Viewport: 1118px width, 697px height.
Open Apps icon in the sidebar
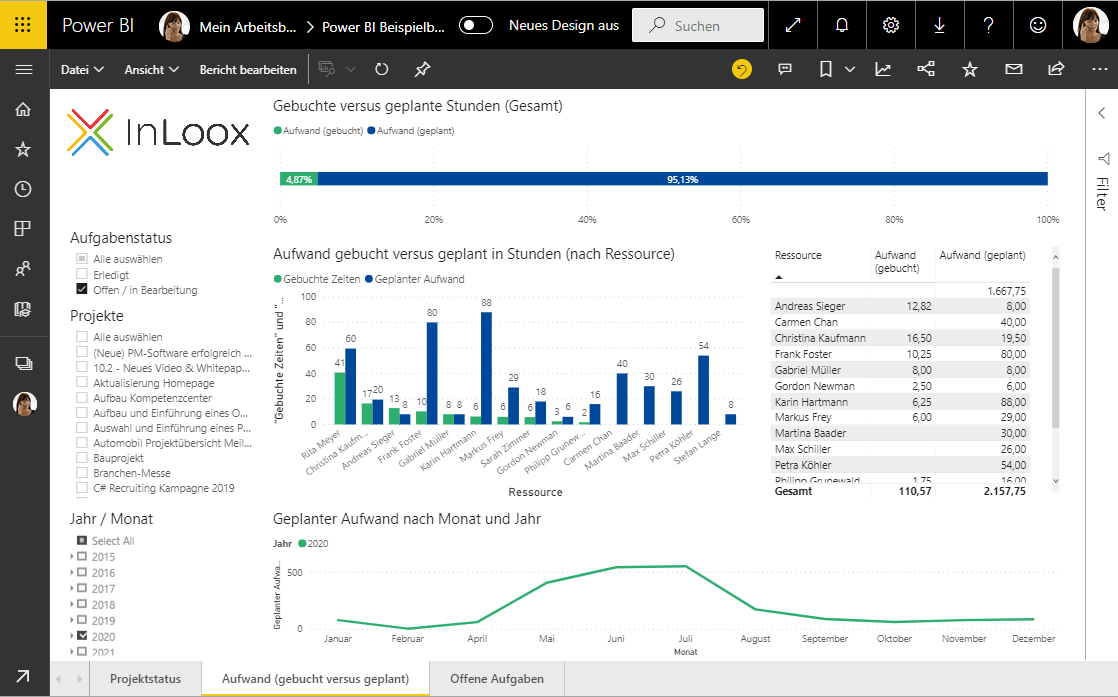(23, 229)
